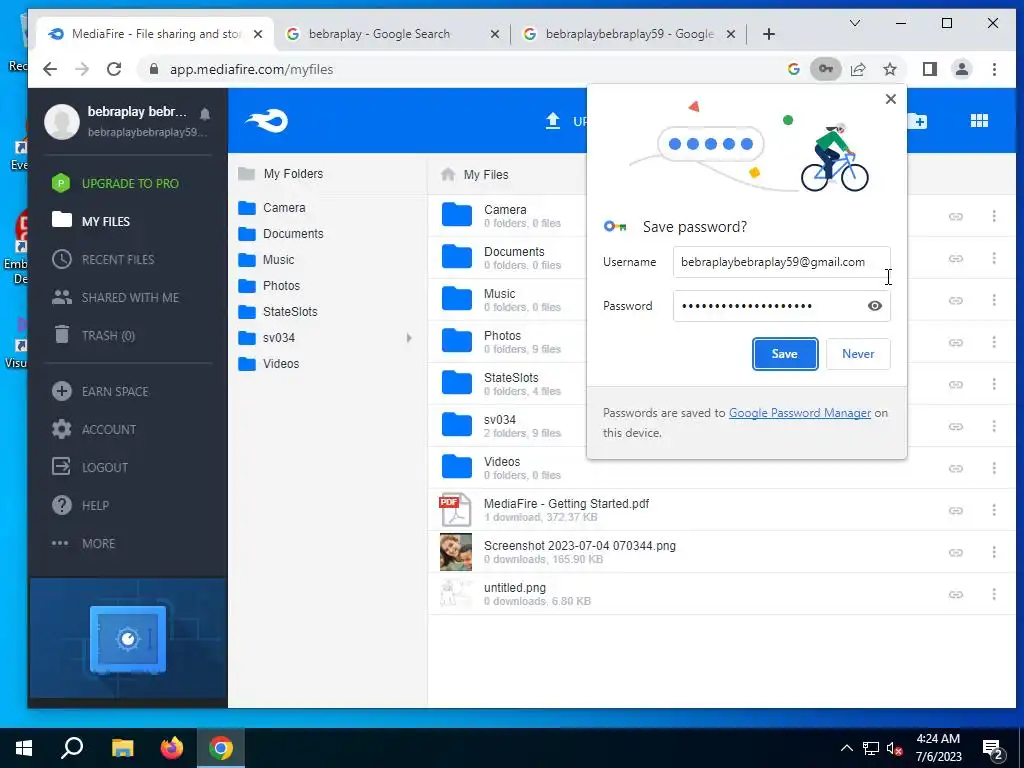Select the MediaFire tab
Screen dimensions: 1024x768
tap(154, 34)
